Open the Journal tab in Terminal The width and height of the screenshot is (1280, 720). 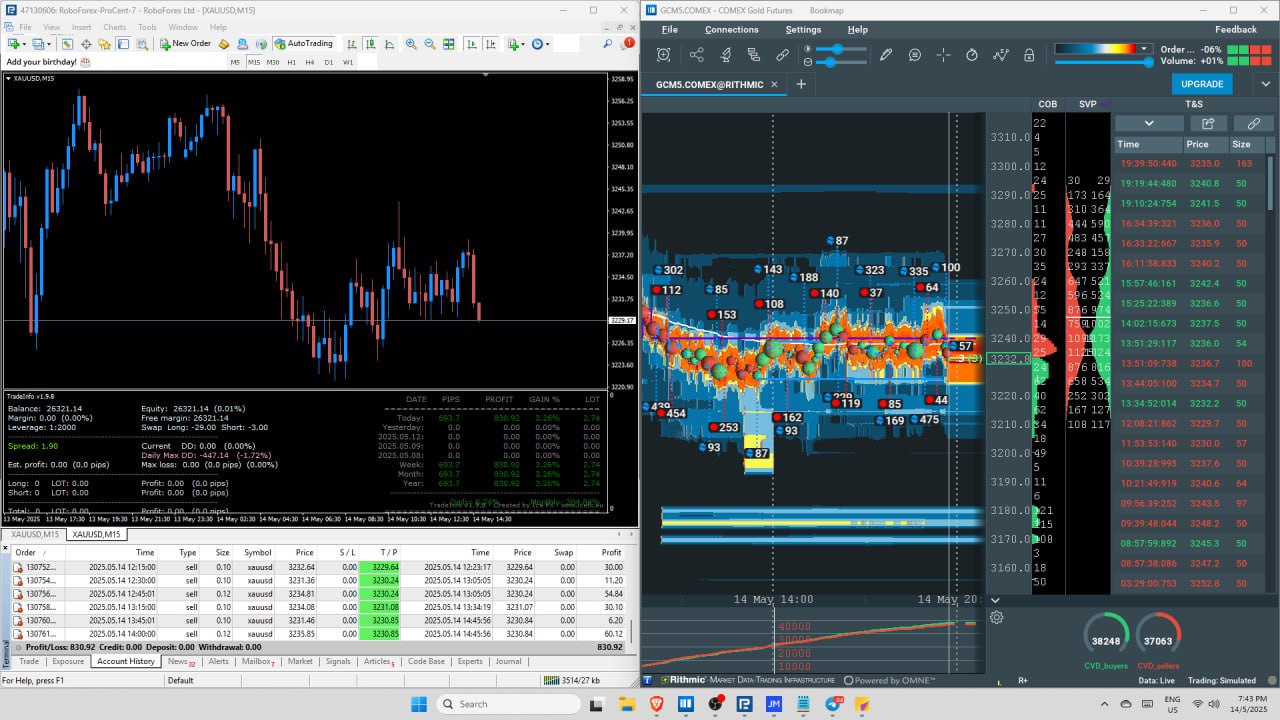[x=508, y=661]
